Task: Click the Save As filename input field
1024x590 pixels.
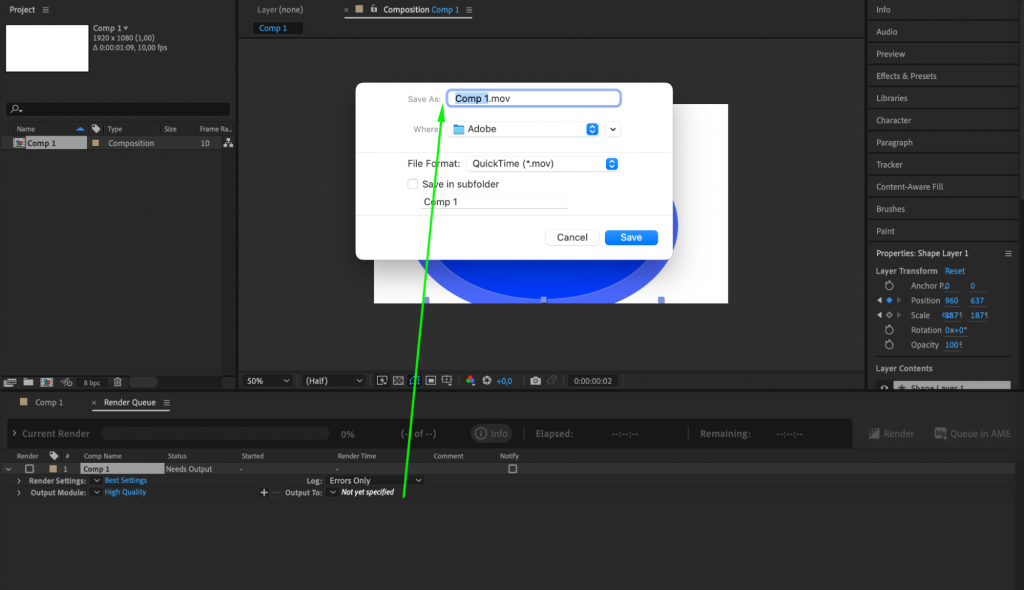Action: [x=533, y=98]
